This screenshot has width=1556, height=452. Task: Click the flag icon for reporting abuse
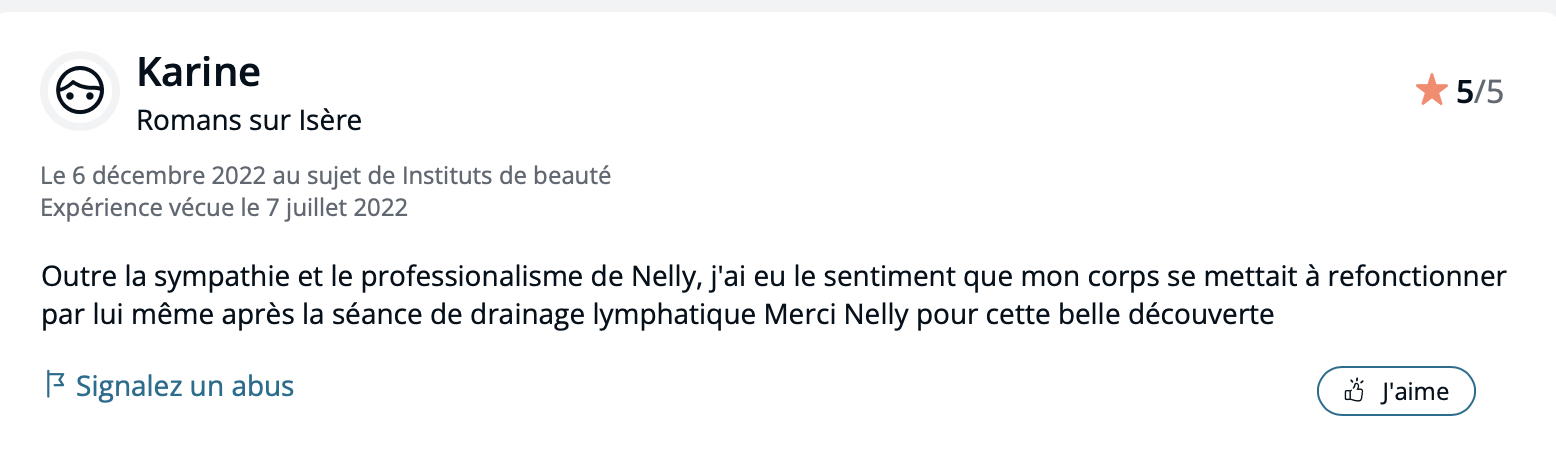(x=55, y=385)
